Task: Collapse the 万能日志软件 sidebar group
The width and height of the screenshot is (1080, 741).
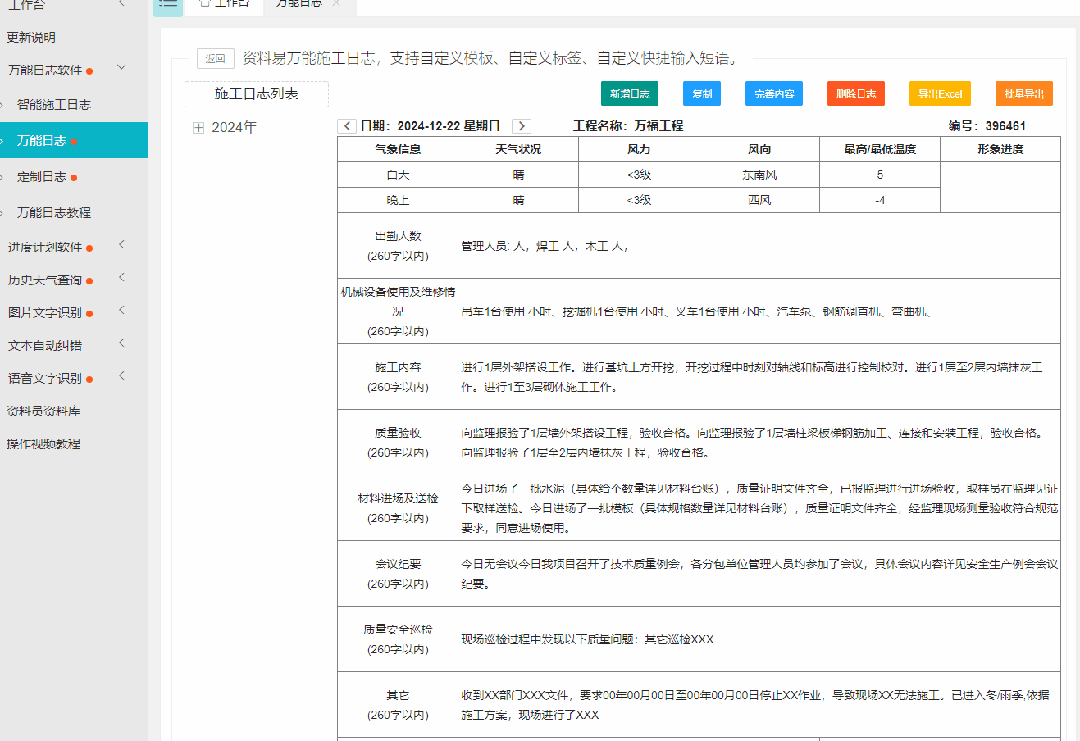Action: pyautogui.click(x=121, y=67)
